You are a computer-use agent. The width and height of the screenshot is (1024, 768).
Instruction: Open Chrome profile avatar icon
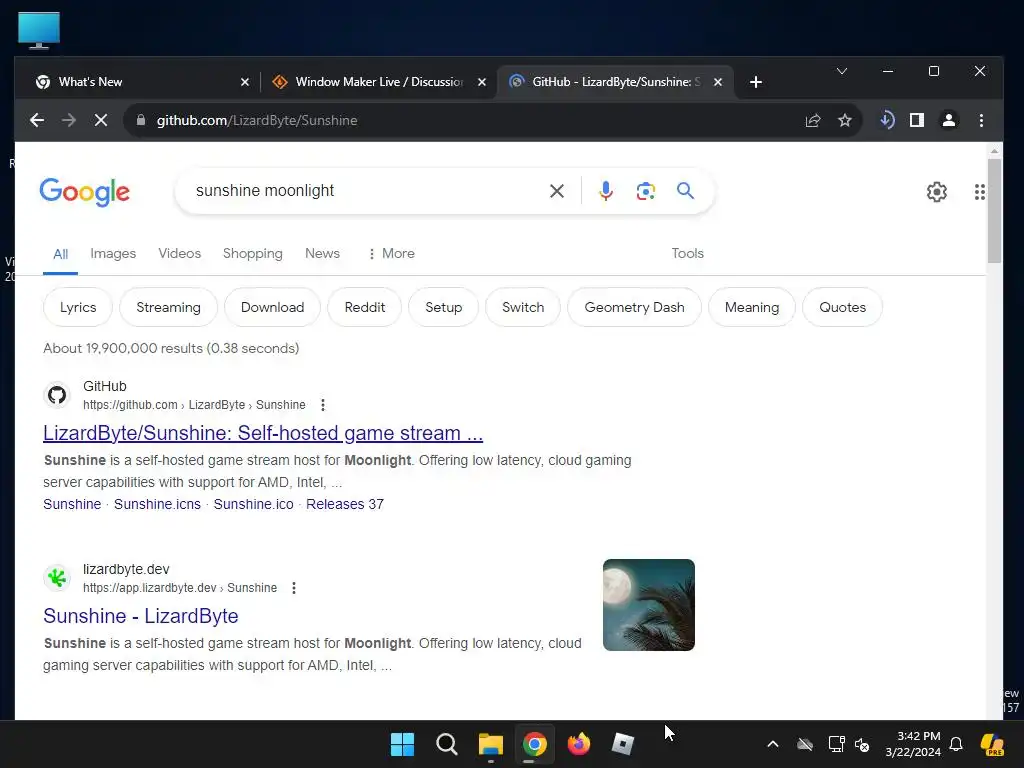949,120
